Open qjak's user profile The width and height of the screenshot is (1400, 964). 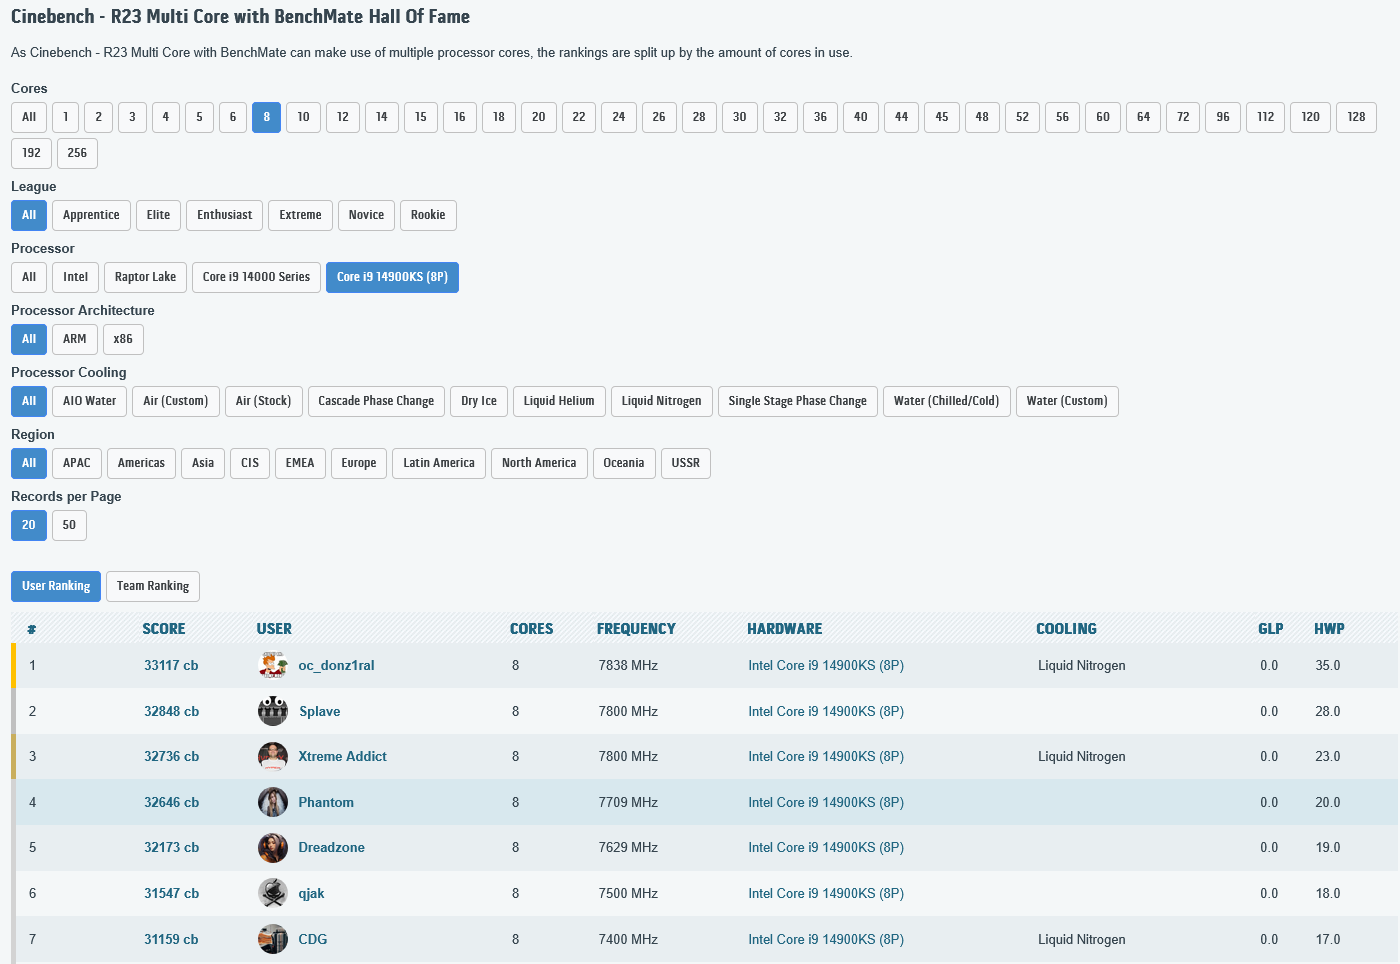pos(311,893)
